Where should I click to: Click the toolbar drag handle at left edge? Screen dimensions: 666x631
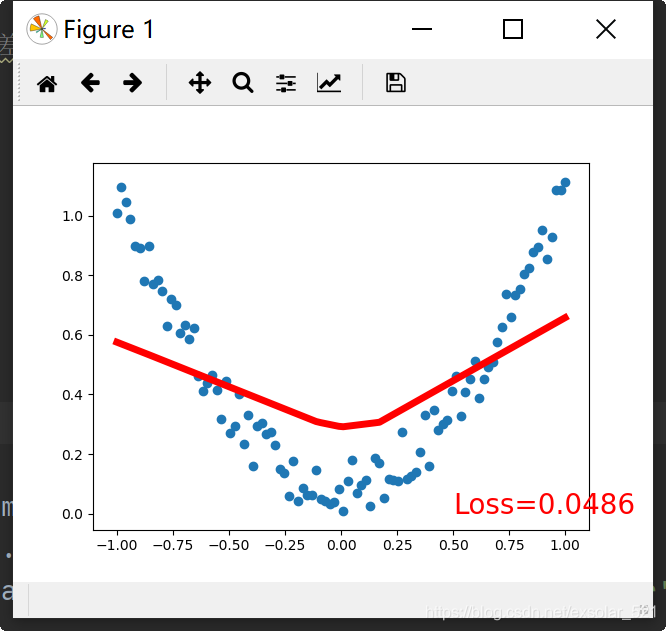[x=19, y=82]
